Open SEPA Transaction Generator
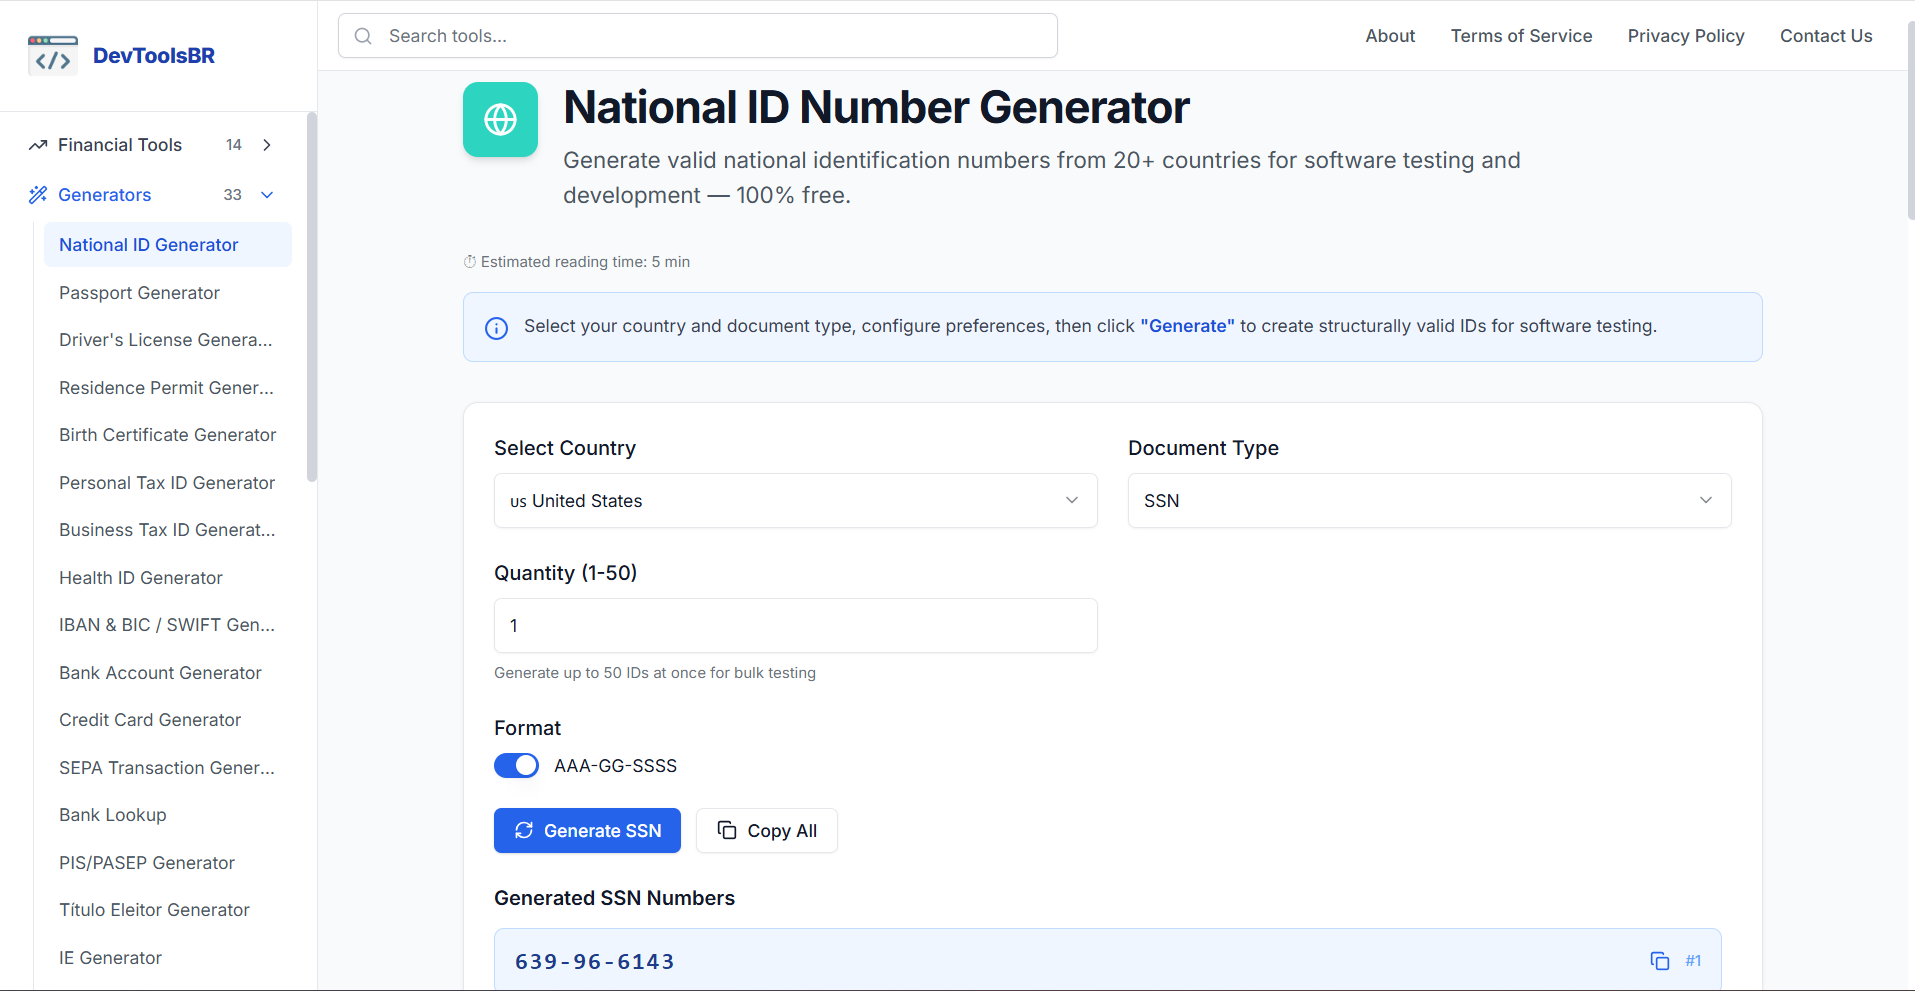The height and width of the screenshot is (991, 1915). click(x=167, y=768)
